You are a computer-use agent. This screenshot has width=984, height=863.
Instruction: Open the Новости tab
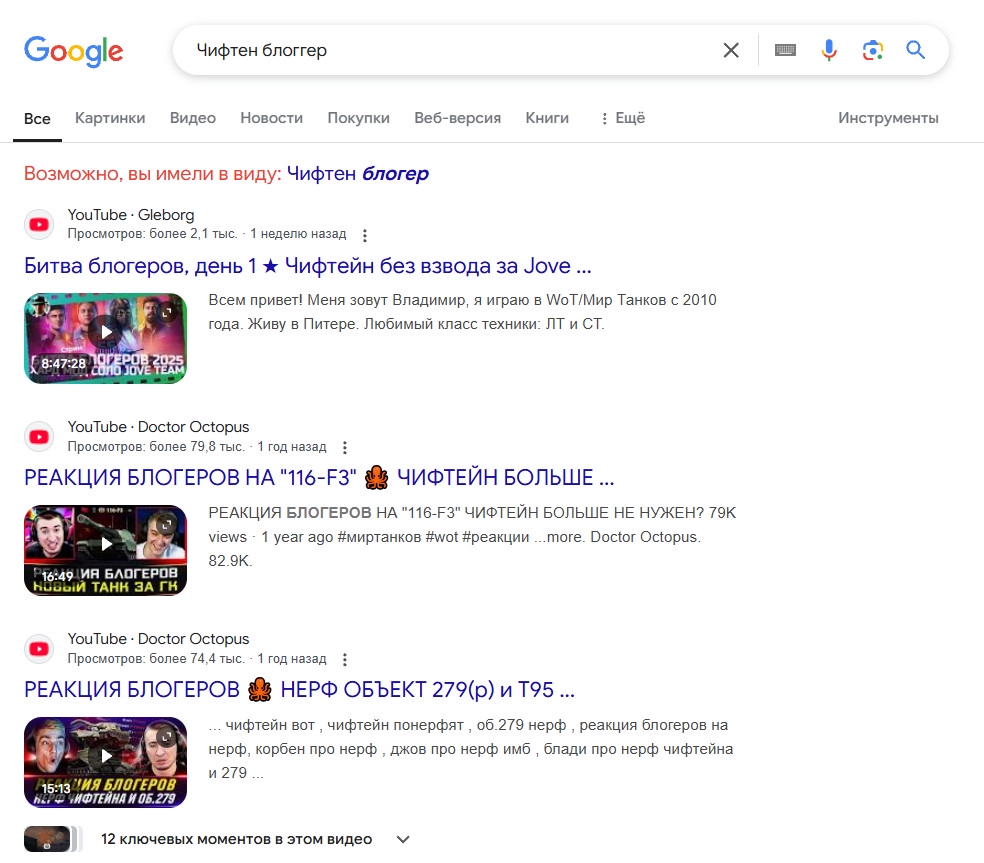[x=272, y=118]
